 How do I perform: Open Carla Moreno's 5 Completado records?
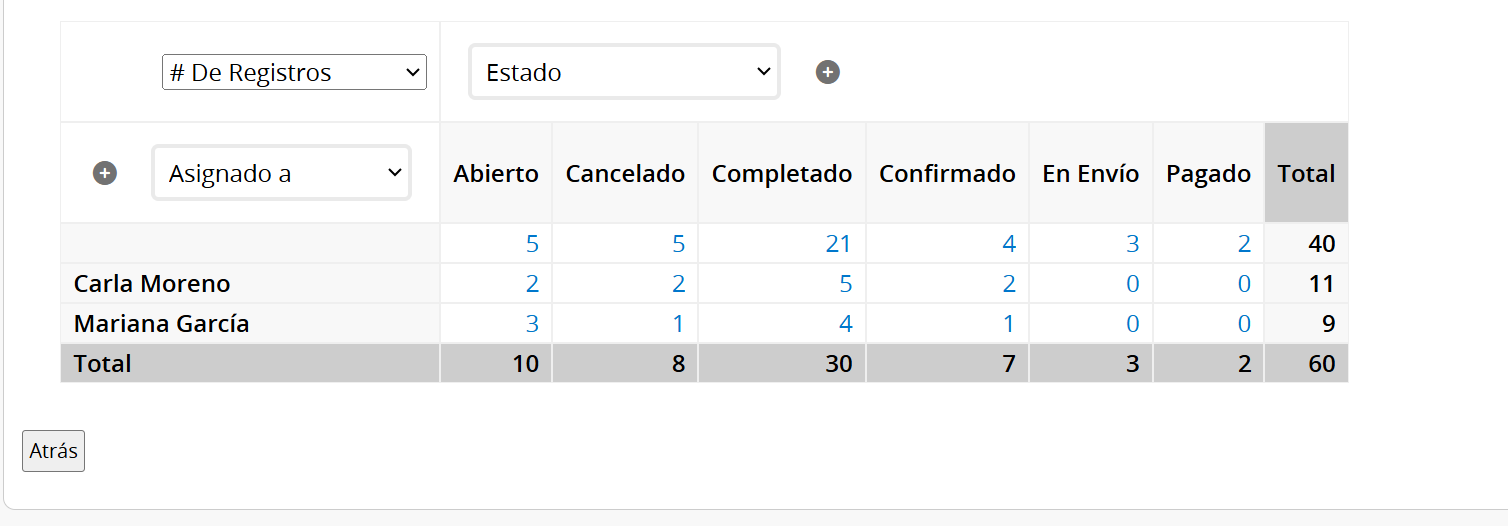(x=845, y=284)
